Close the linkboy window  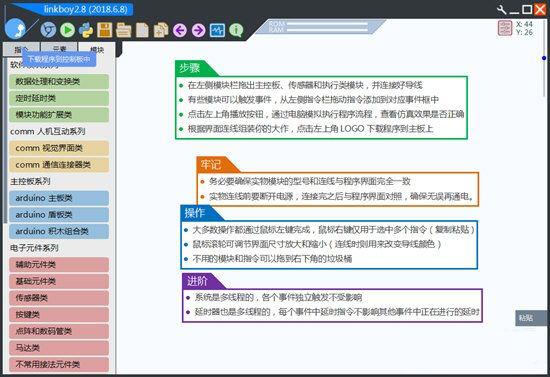tap(540, 9)
